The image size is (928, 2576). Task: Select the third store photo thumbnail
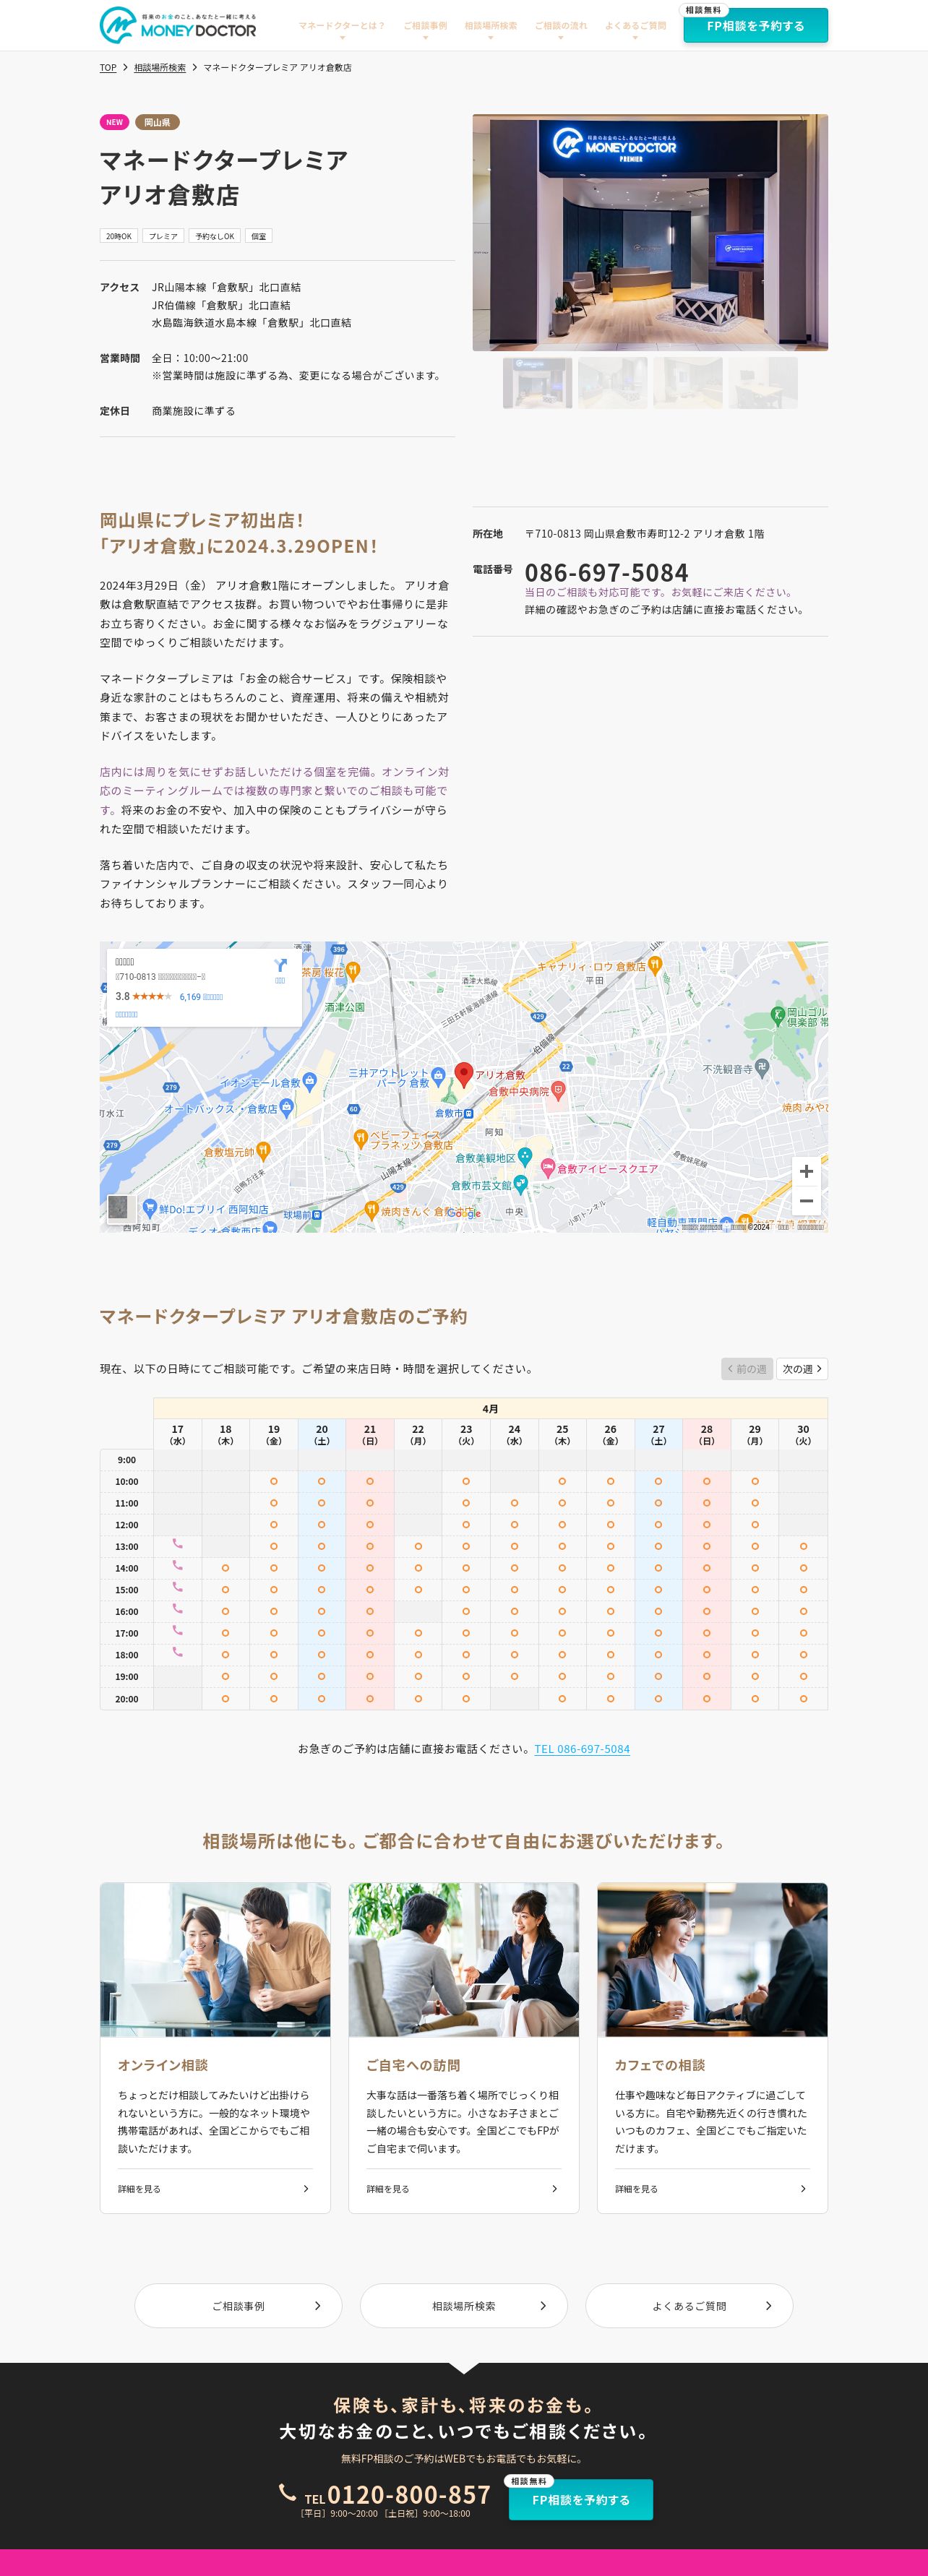688,383
